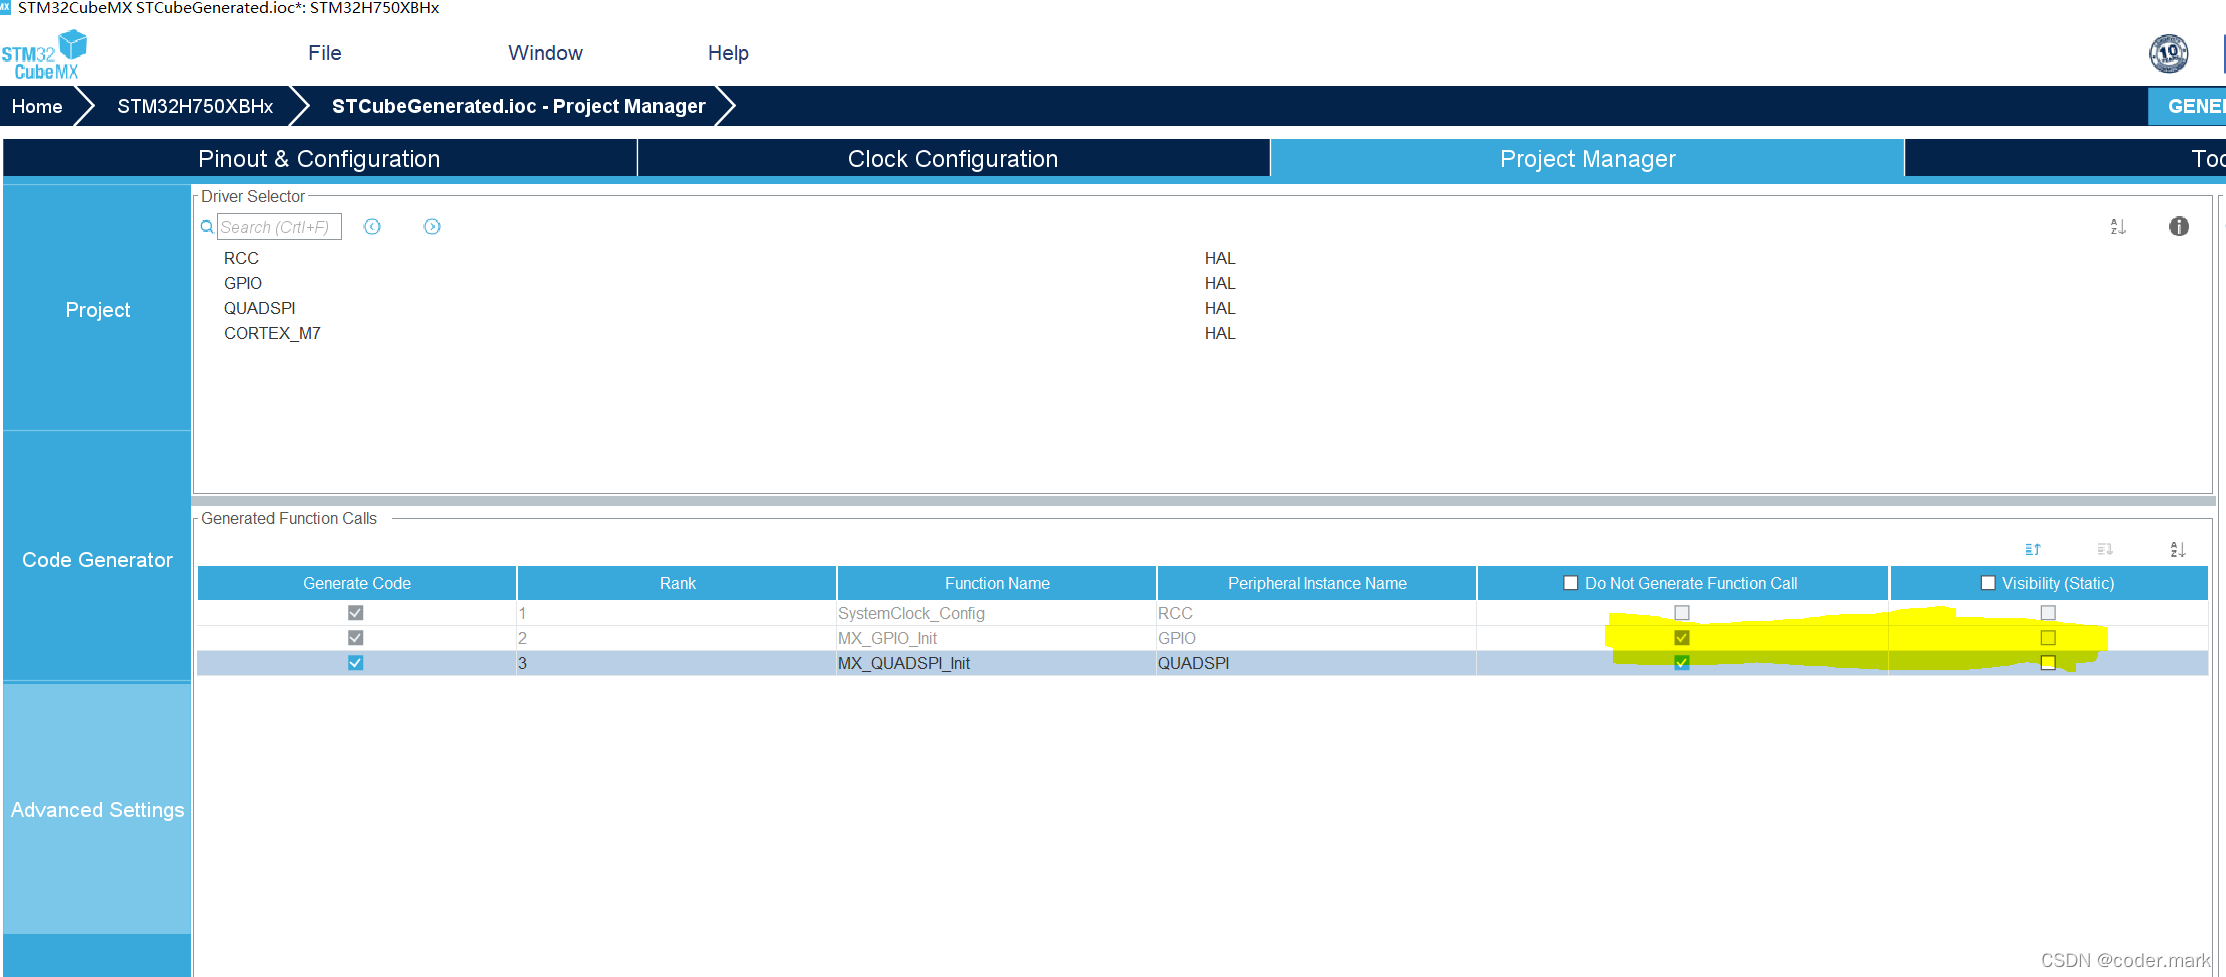
Task: Click HAL driver value for CORTEX_M7
Action: pyautogui.click(x=1220, y=333)
